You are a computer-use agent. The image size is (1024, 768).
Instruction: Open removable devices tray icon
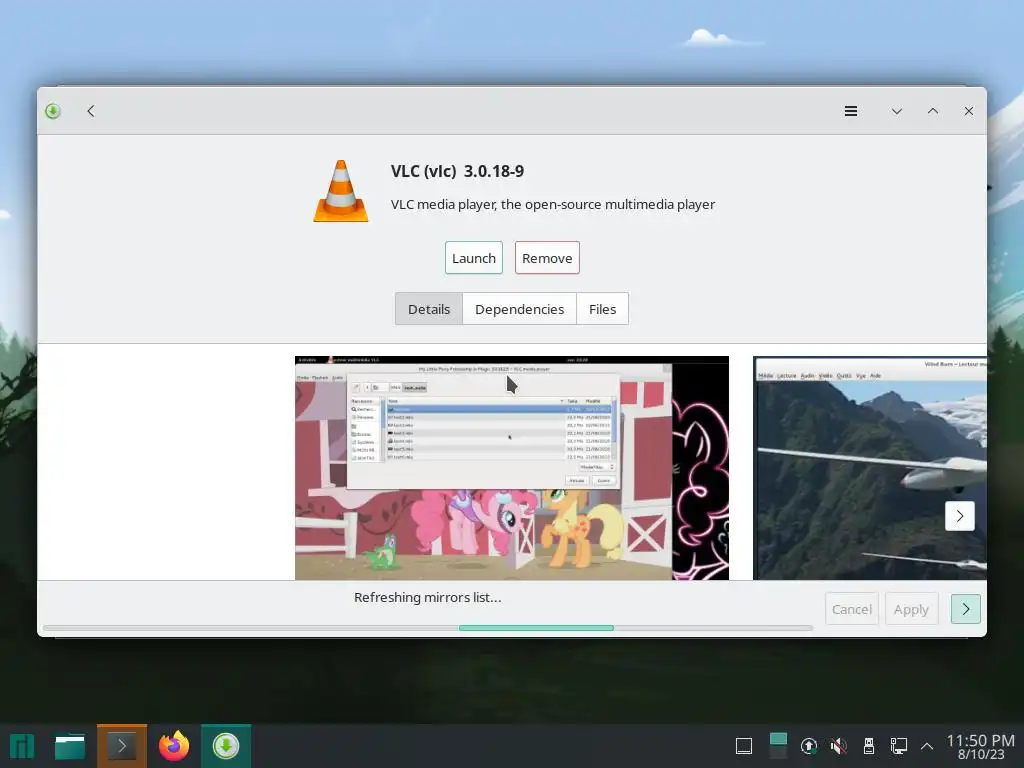click(x=869, y=746)
